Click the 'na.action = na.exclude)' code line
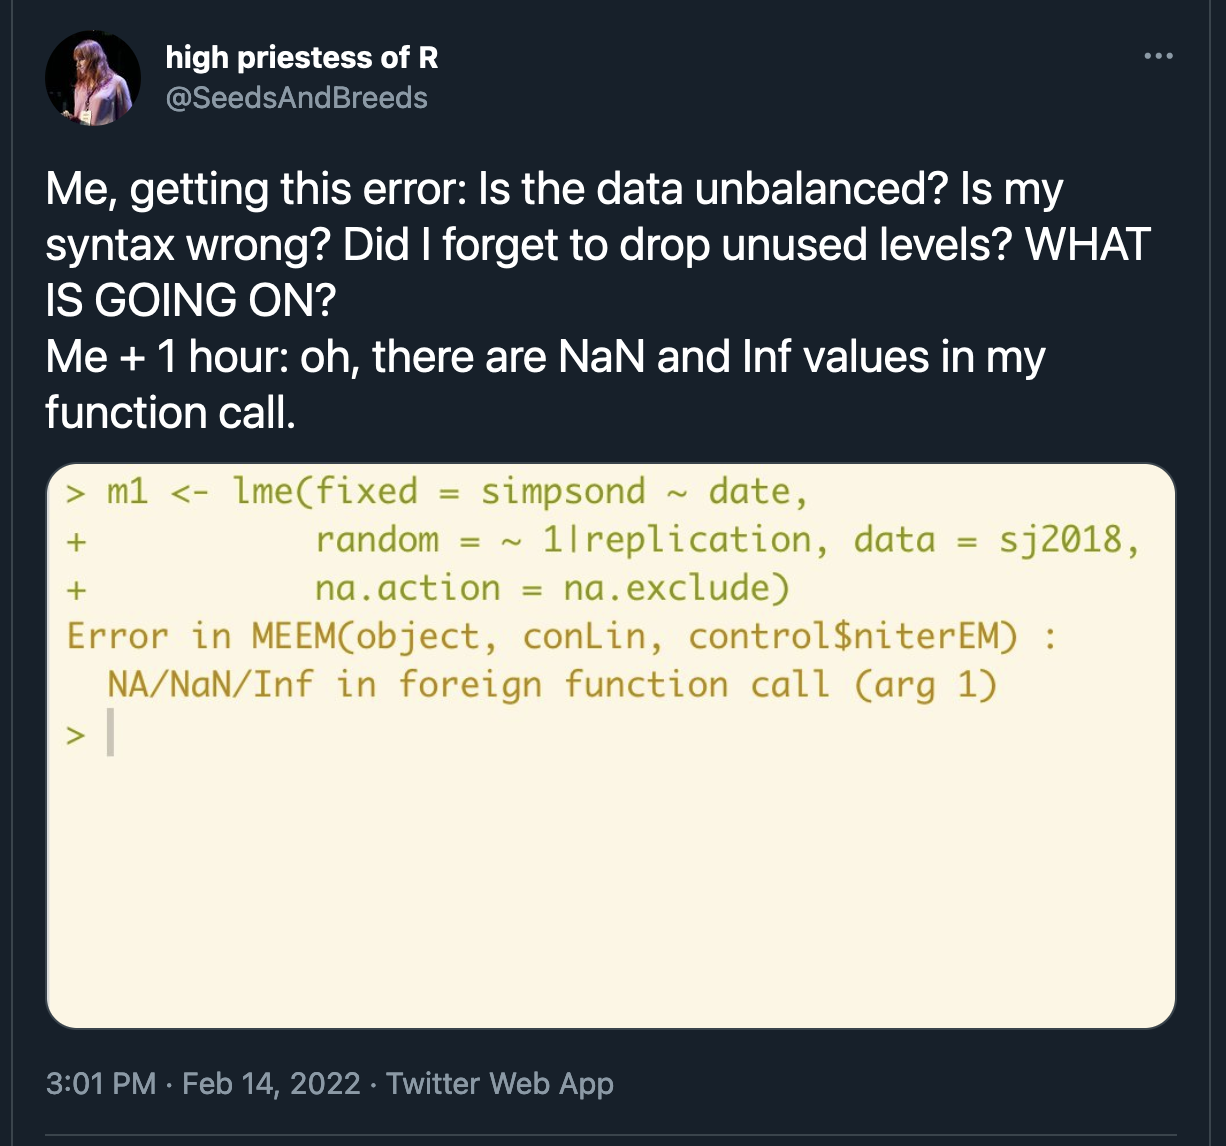This screenshot has width=1226, height=1146. 553,588
